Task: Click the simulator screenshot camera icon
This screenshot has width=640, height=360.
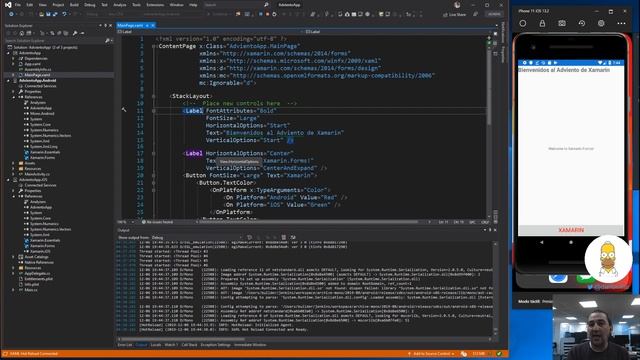Action: [x=562, y=24]
